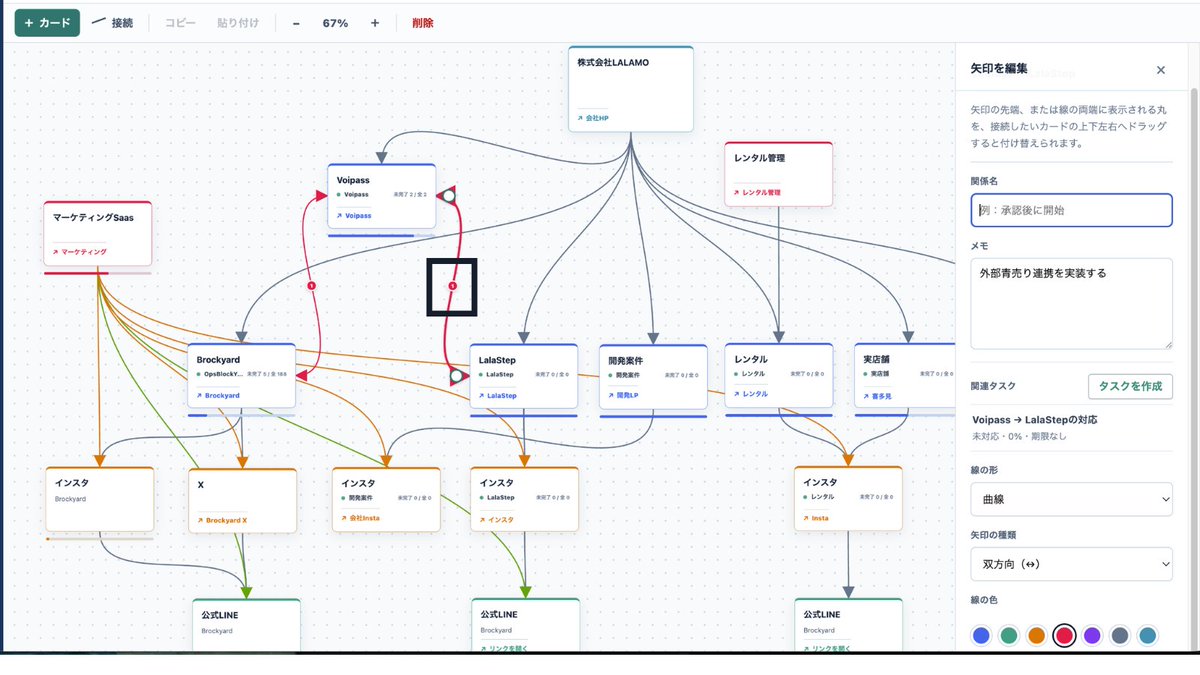Click 未完了 5 / 全 188 on Brockyard card

coord(267,374)
